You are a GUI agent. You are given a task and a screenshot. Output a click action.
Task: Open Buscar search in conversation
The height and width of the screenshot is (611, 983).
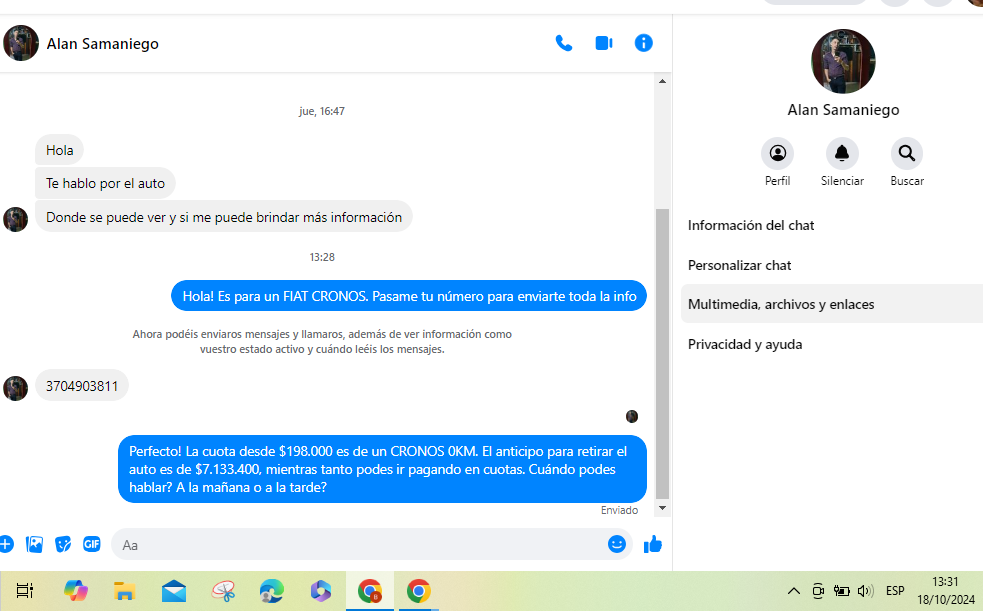(x=907, y=154)
